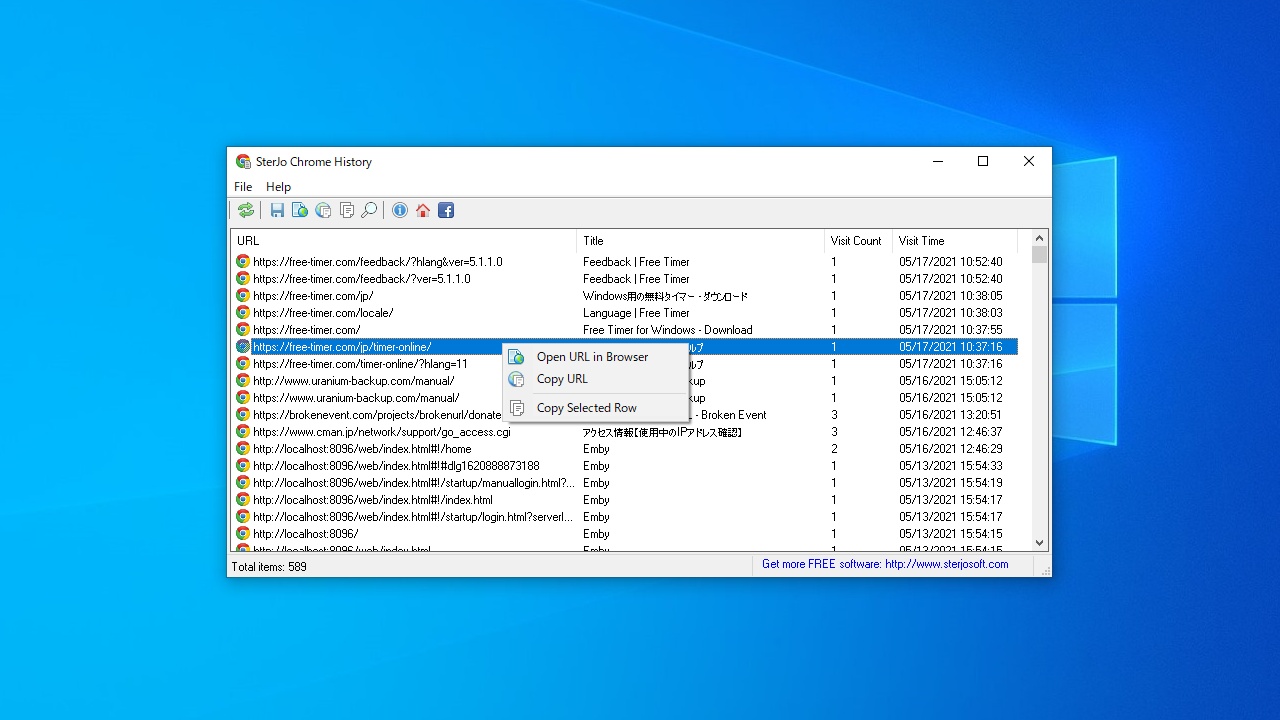
Task: Click Total items: 589 status text
Action: point(269,566)
